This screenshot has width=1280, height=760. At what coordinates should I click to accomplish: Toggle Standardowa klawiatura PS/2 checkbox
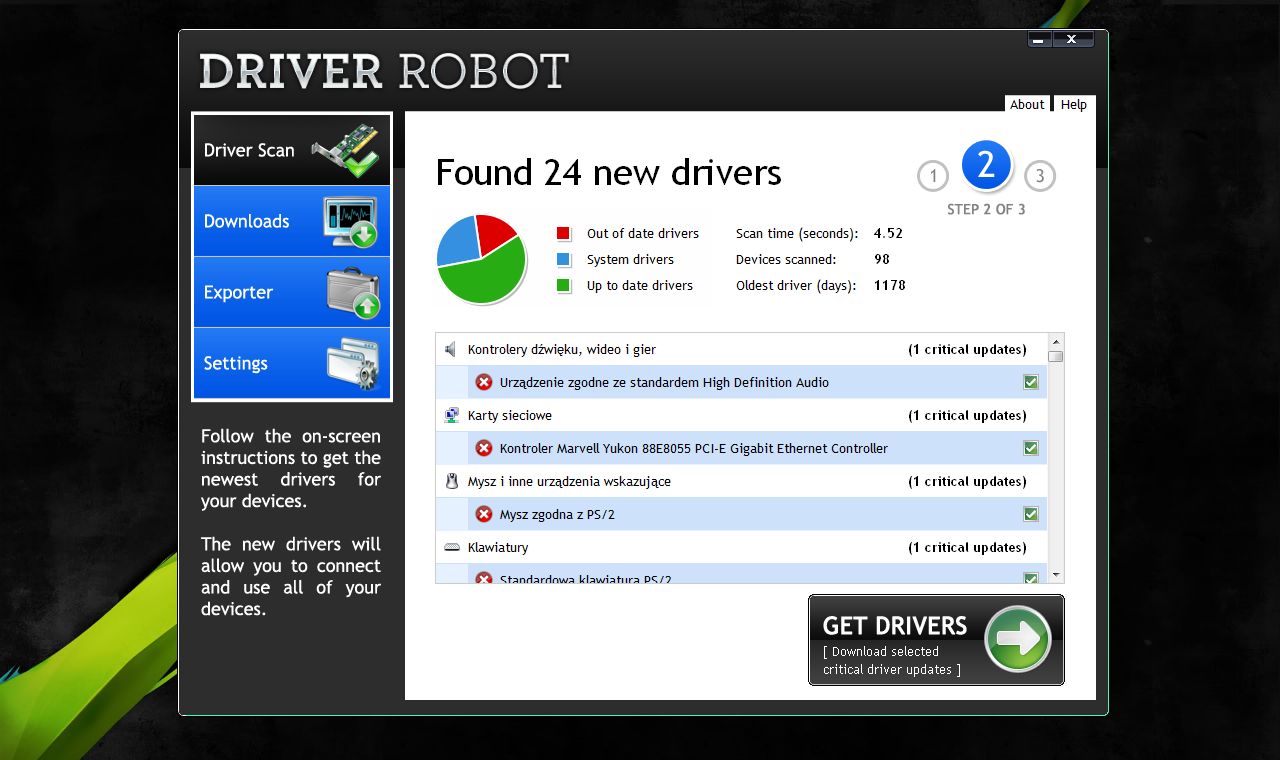pos(1031,578)
